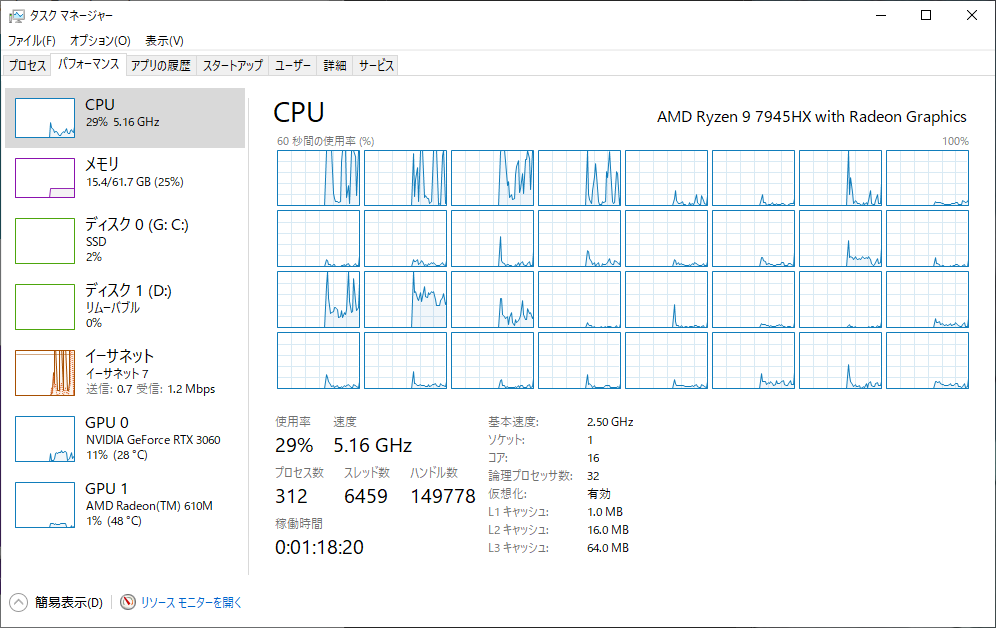Open リソース モニターを開く link
The height and width of the screenshot is (628, 996).
(x=191, y=603)
